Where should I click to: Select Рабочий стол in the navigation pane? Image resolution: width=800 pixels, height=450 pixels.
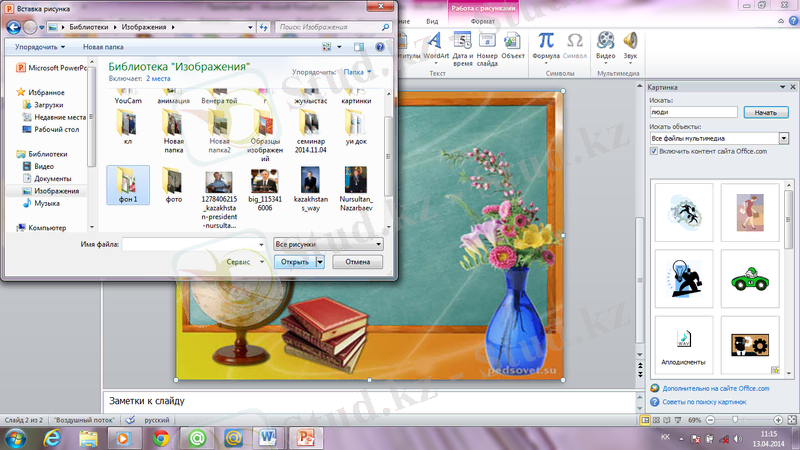coord(58,129)
